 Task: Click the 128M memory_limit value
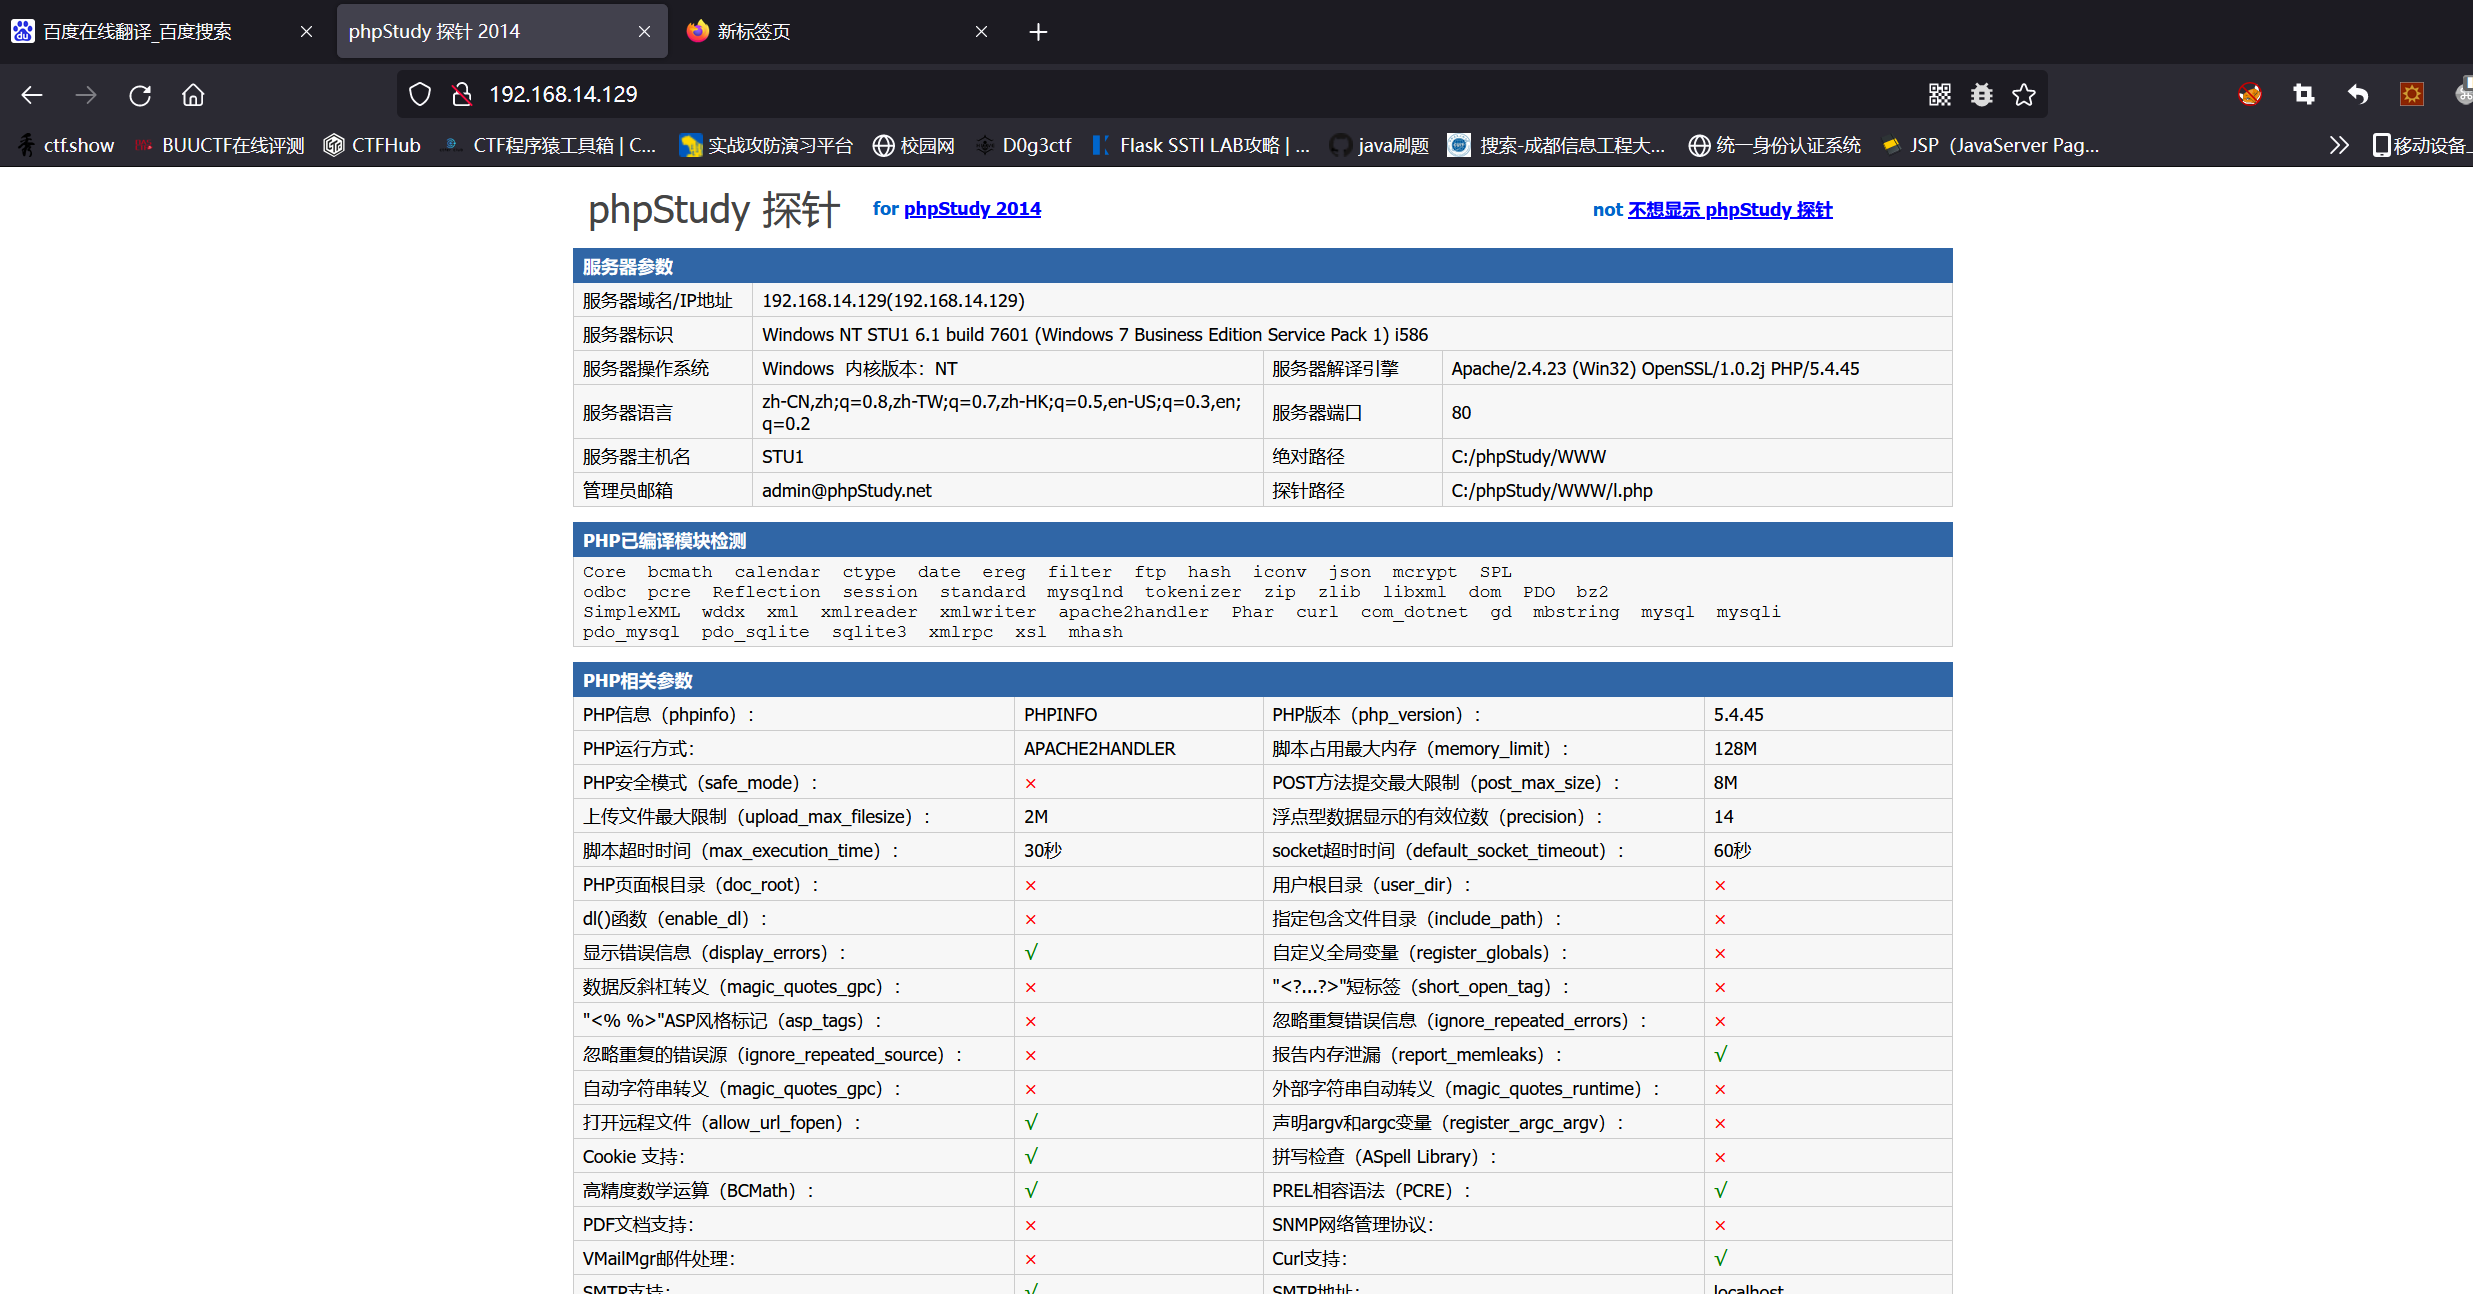coord(1735,749)
